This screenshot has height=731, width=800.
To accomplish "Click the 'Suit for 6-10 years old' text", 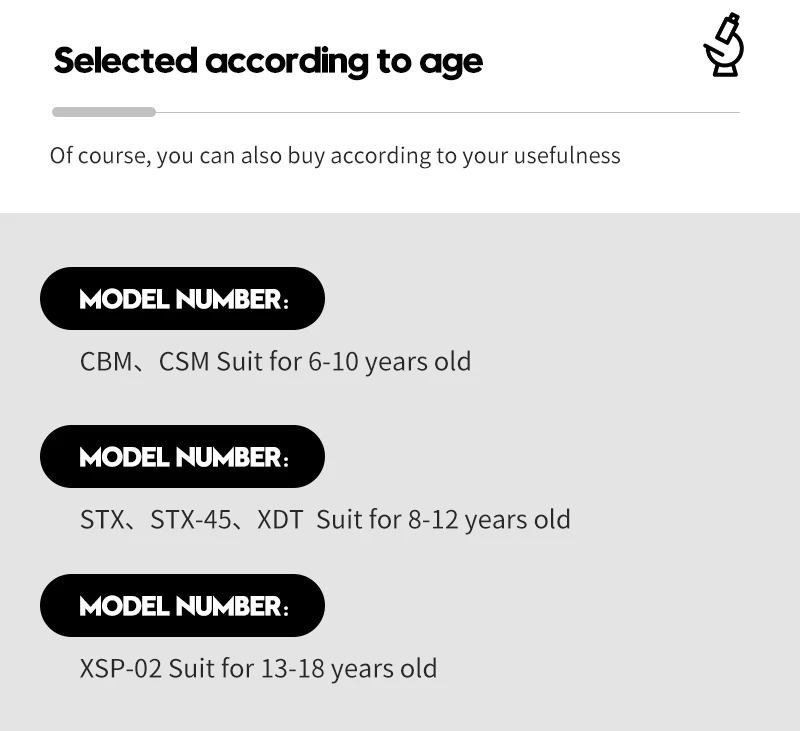I will pos(344,362).
